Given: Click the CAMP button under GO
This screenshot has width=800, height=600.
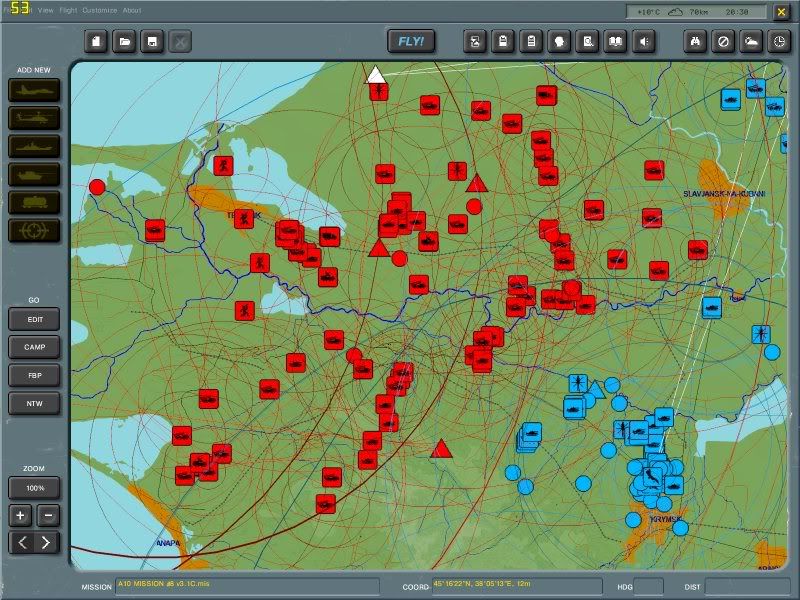Looking at the screenshot, I should (x=34, y=347).
